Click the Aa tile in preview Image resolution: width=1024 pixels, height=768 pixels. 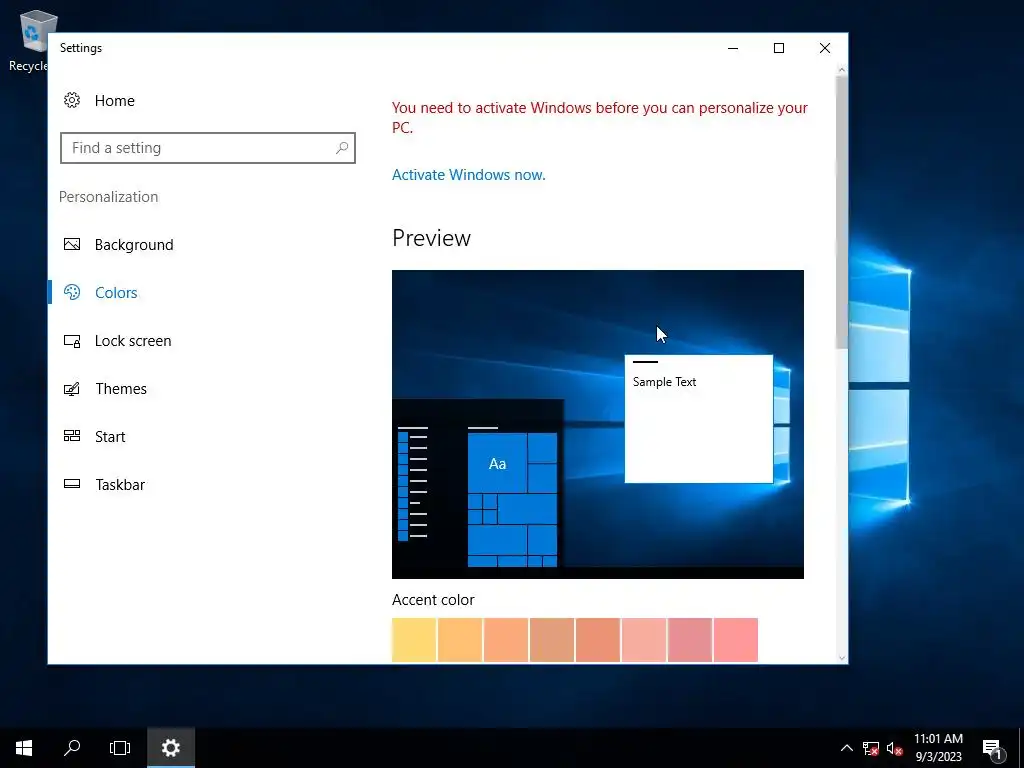pos(497,463)
